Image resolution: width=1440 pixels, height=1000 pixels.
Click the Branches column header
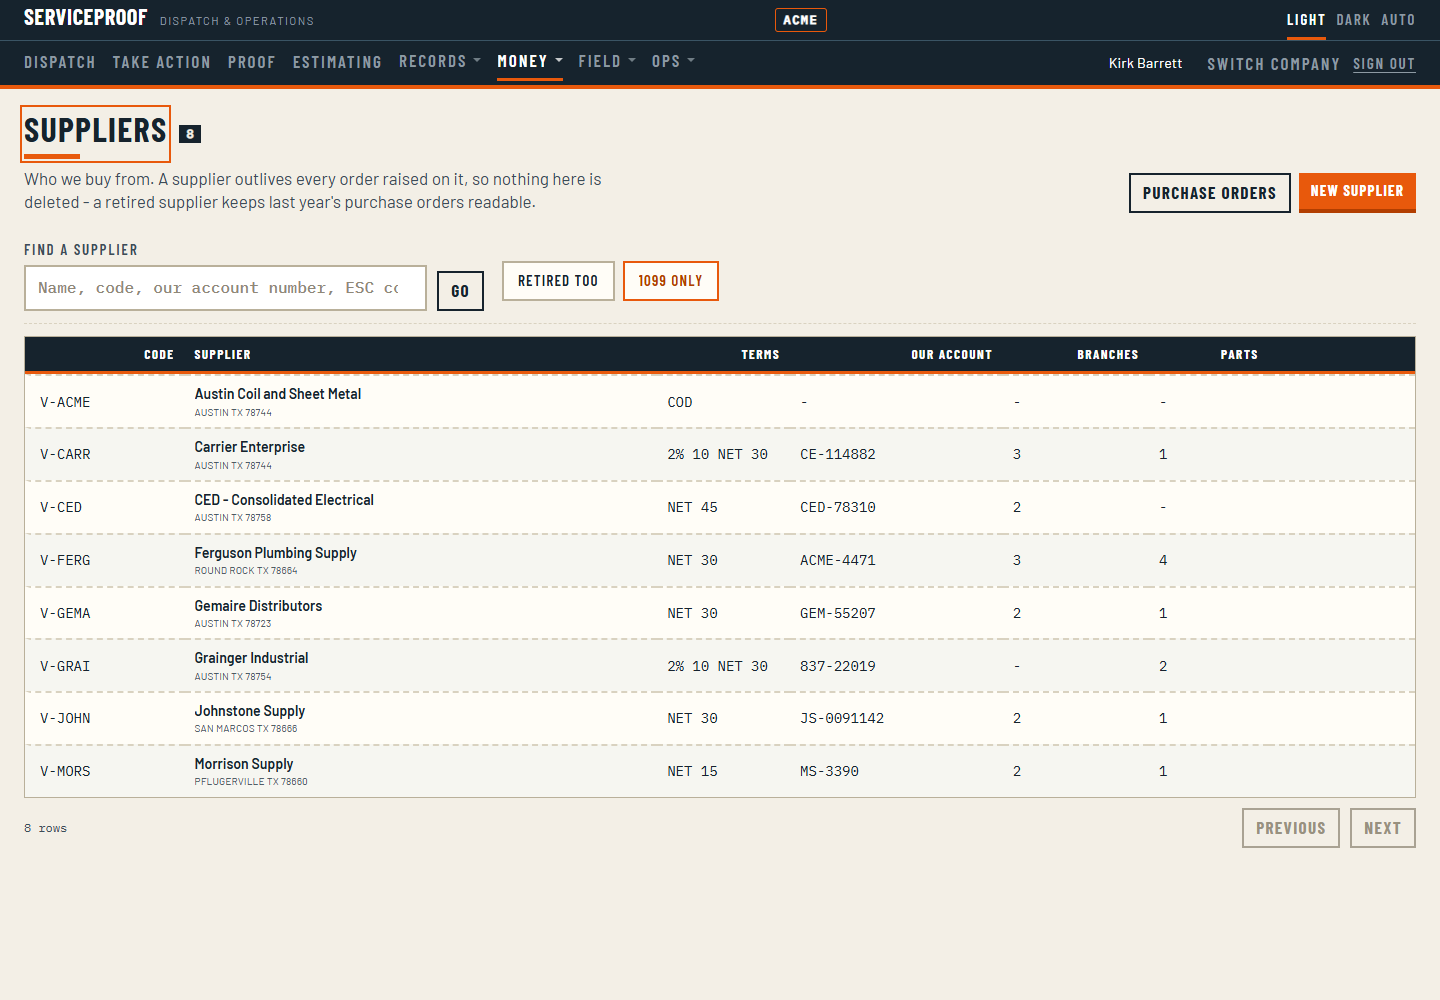click(x=1108, y=355)
